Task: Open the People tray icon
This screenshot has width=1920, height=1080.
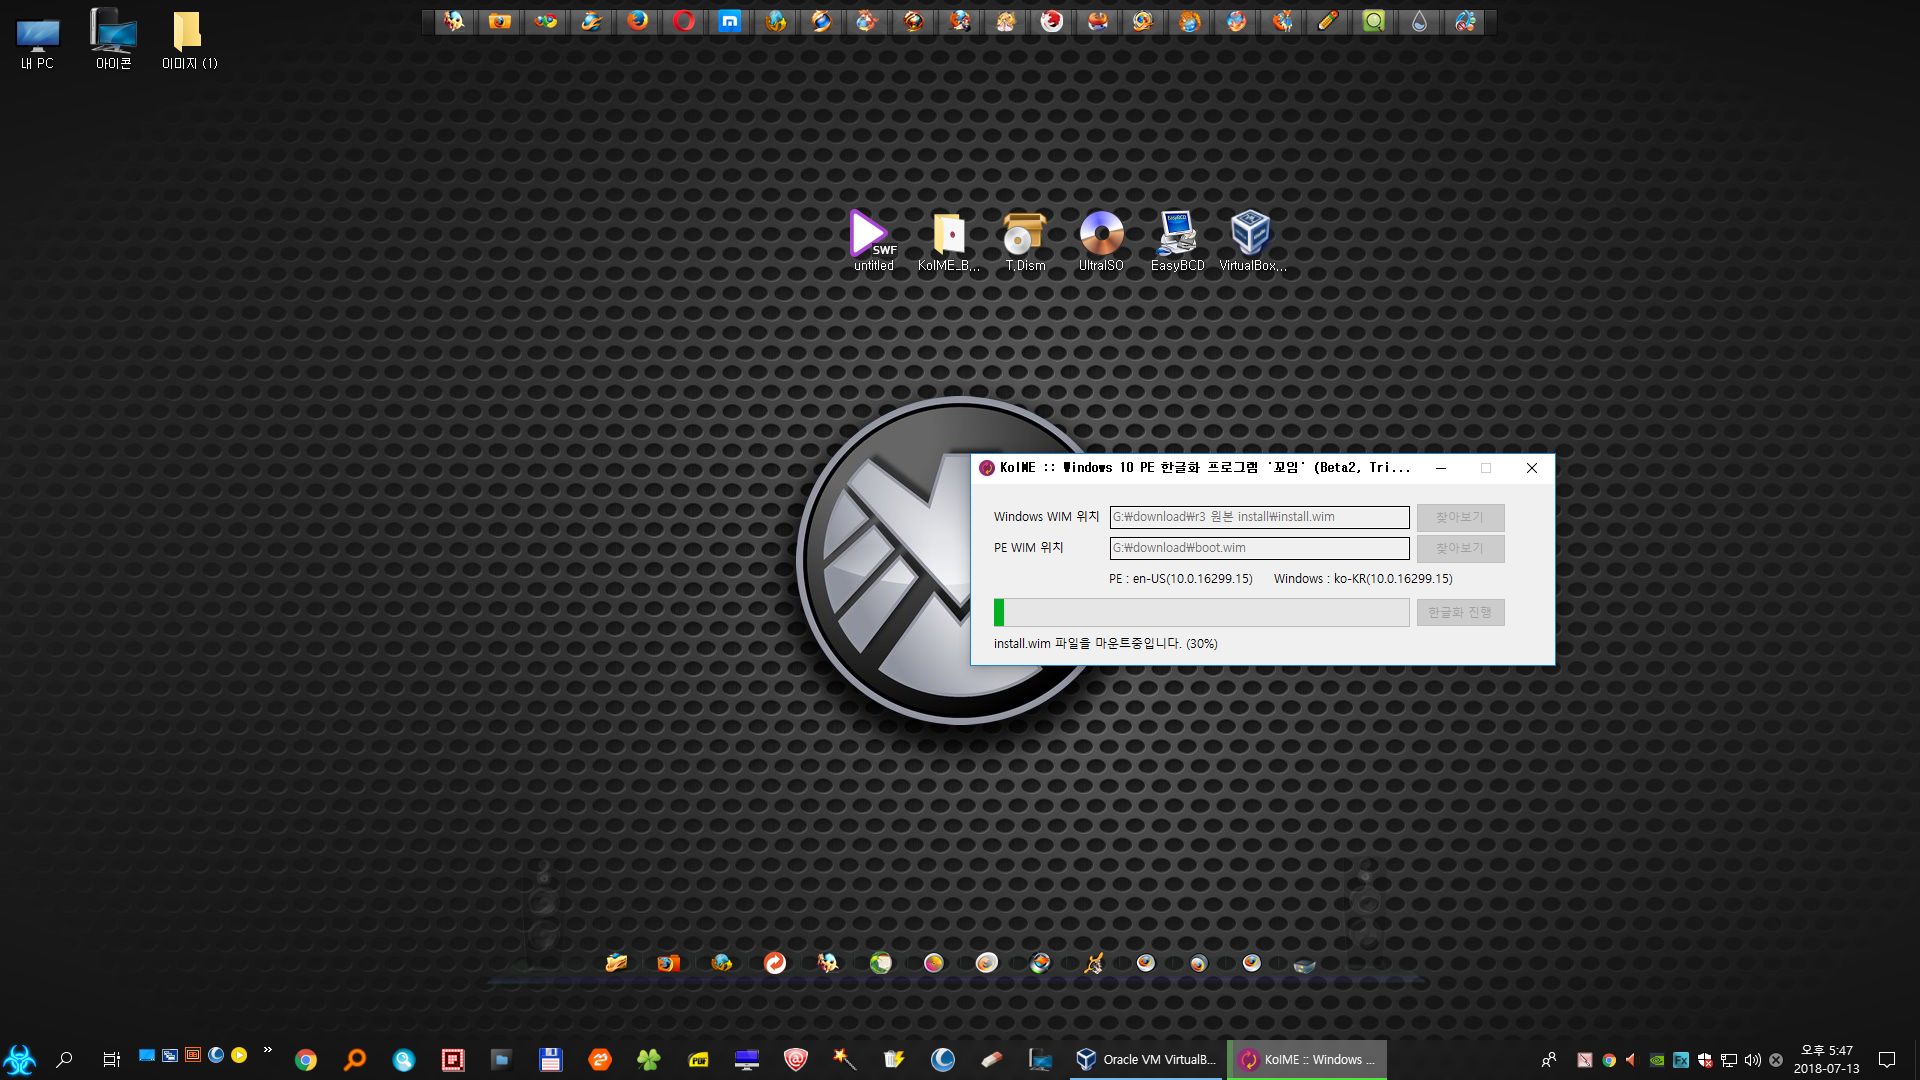Action: (x=1548, y=1060)
